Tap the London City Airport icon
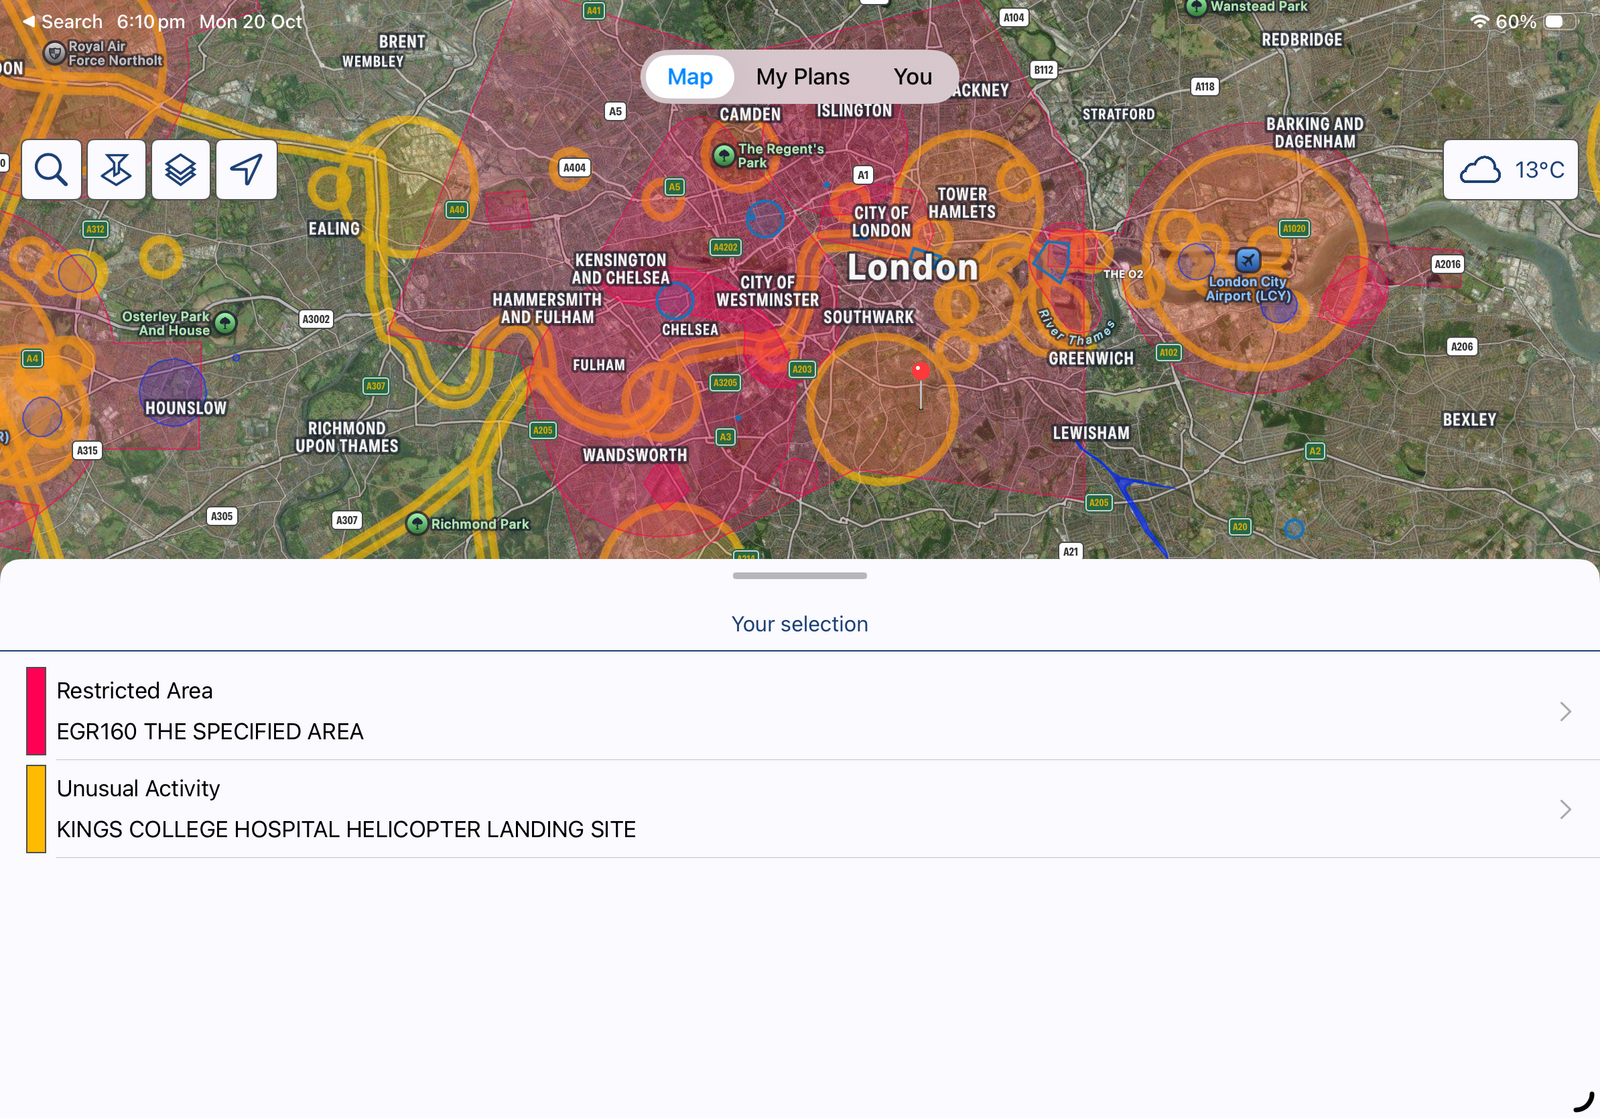 1247,261
